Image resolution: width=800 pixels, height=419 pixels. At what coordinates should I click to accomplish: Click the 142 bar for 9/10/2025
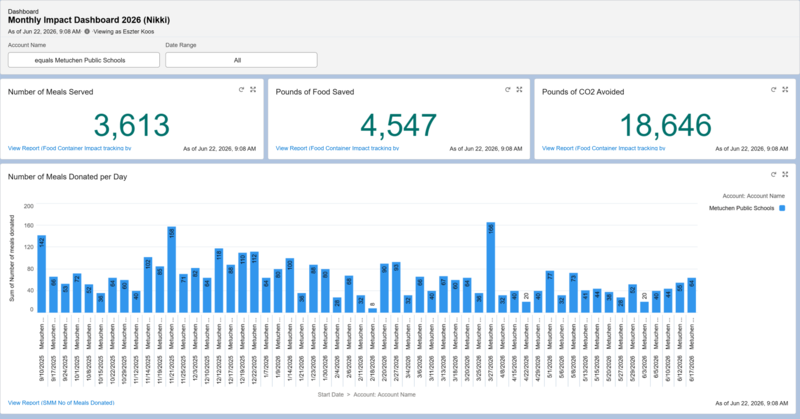click(x=42, y=274)
